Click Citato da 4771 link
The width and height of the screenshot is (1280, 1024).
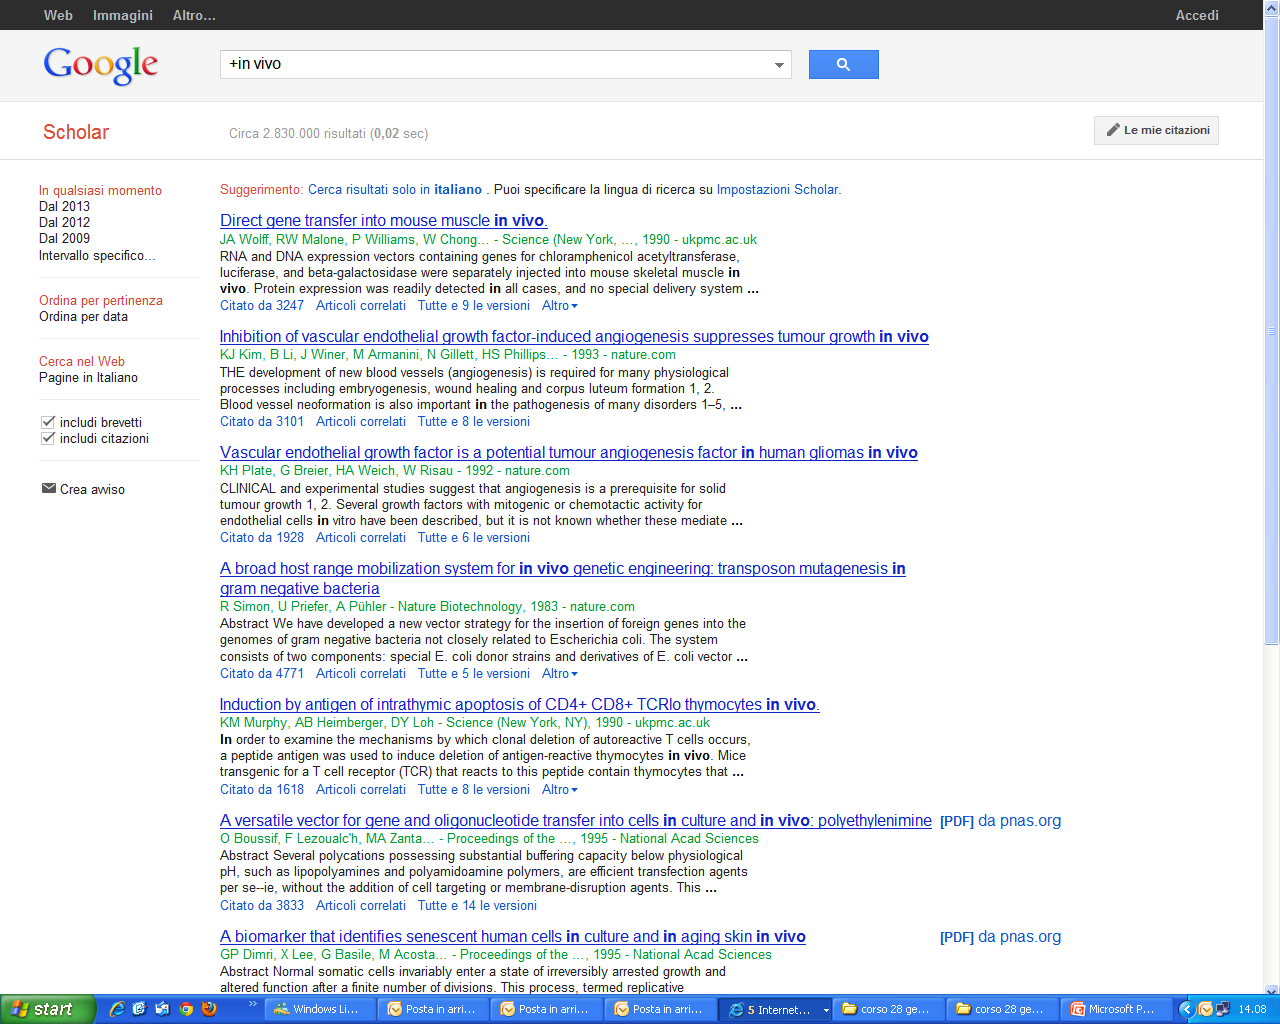point(262,673)
